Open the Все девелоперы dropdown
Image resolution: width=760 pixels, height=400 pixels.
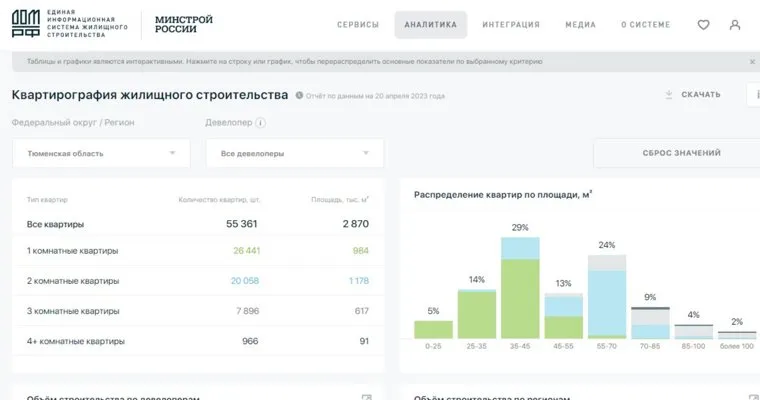click(x=294, y=153)
